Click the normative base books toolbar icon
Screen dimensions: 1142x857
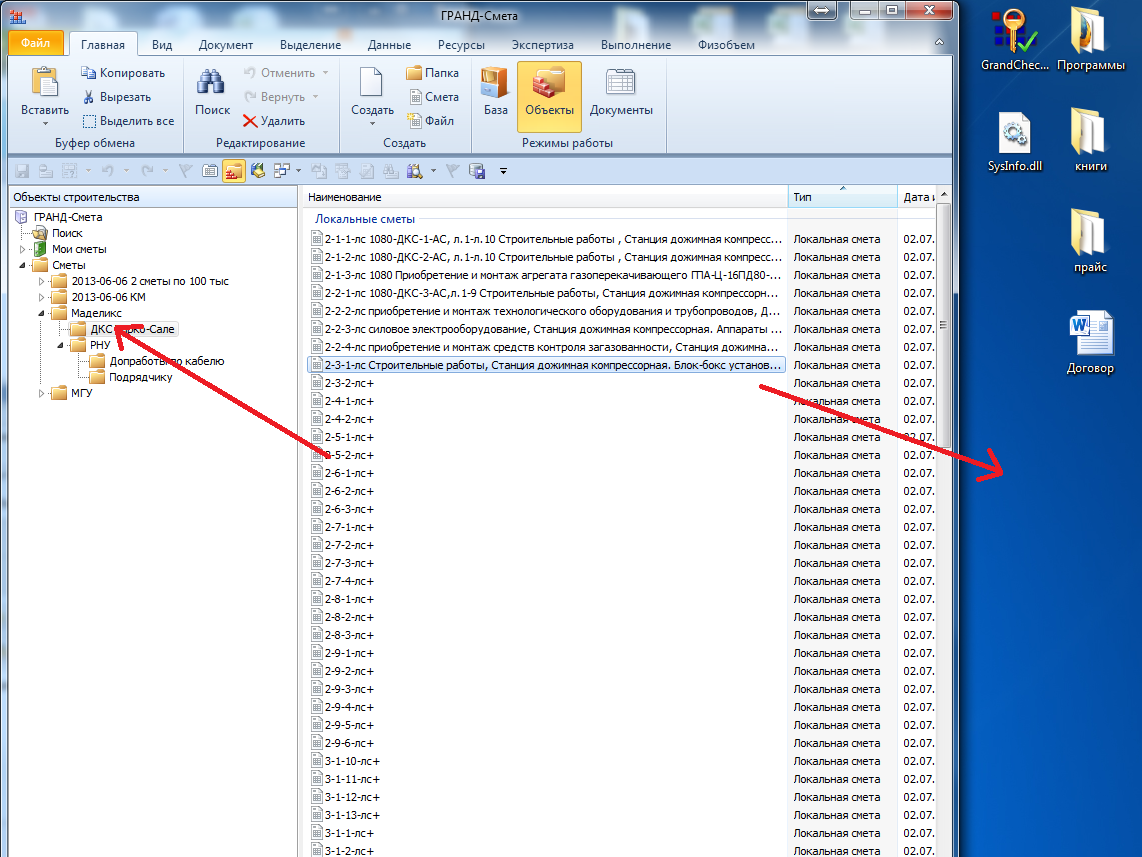coord(258,171)
